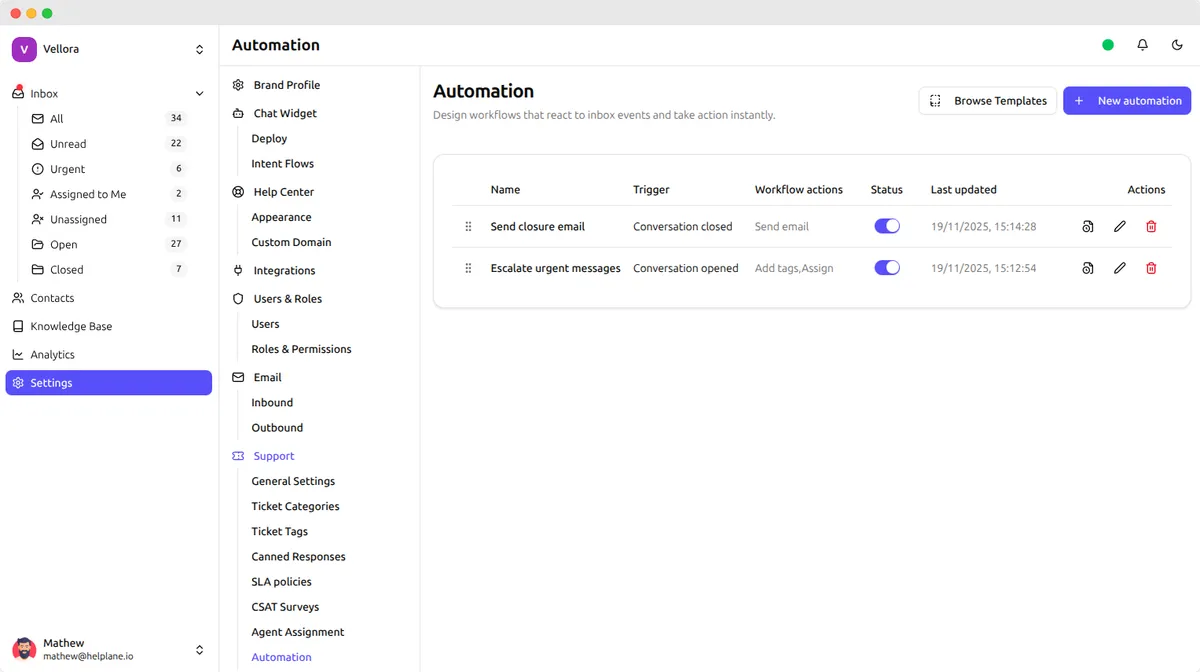Disable the Send closure email automation
The width and height of the screenshot is (1200, 672).
(887, 226)
